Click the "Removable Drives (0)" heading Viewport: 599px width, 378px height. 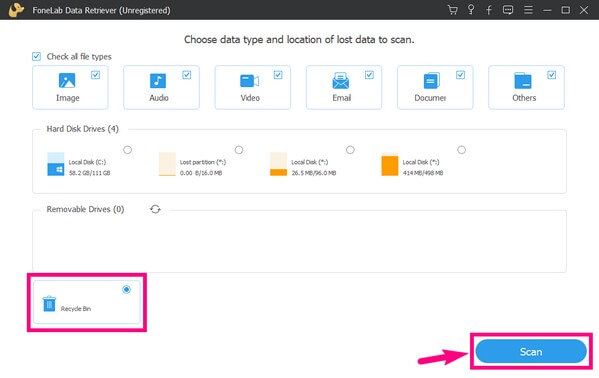click(x=85, y=209)
